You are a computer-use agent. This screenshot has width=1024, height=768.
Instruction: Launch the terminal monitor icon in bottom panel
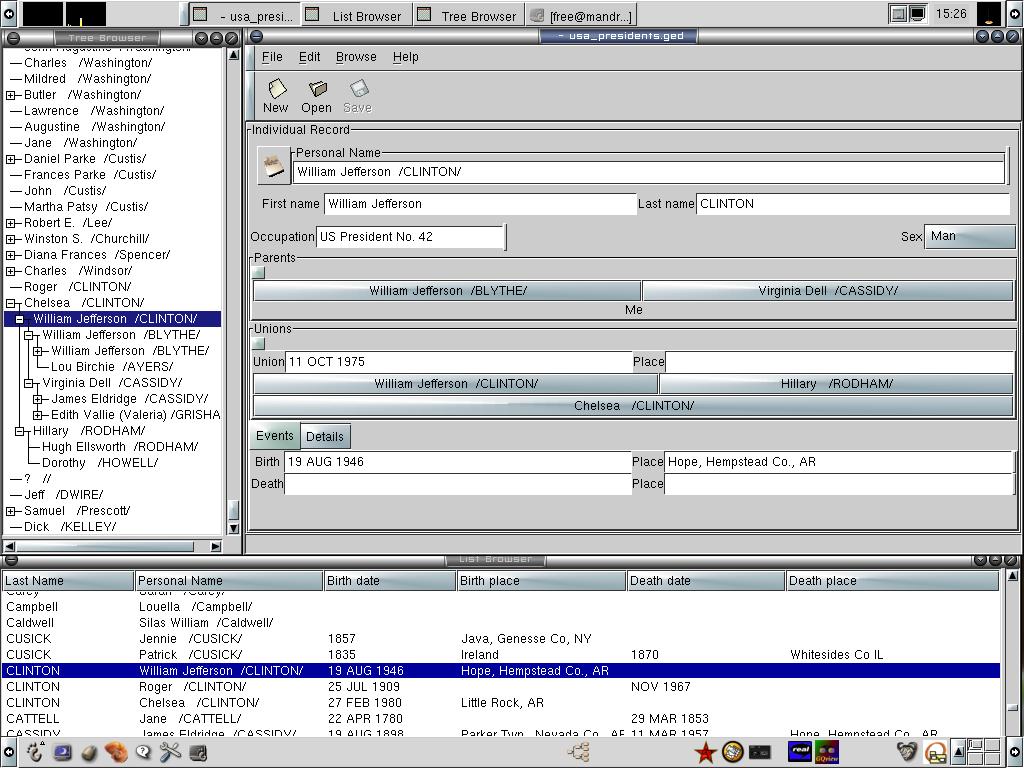(63, 752)
